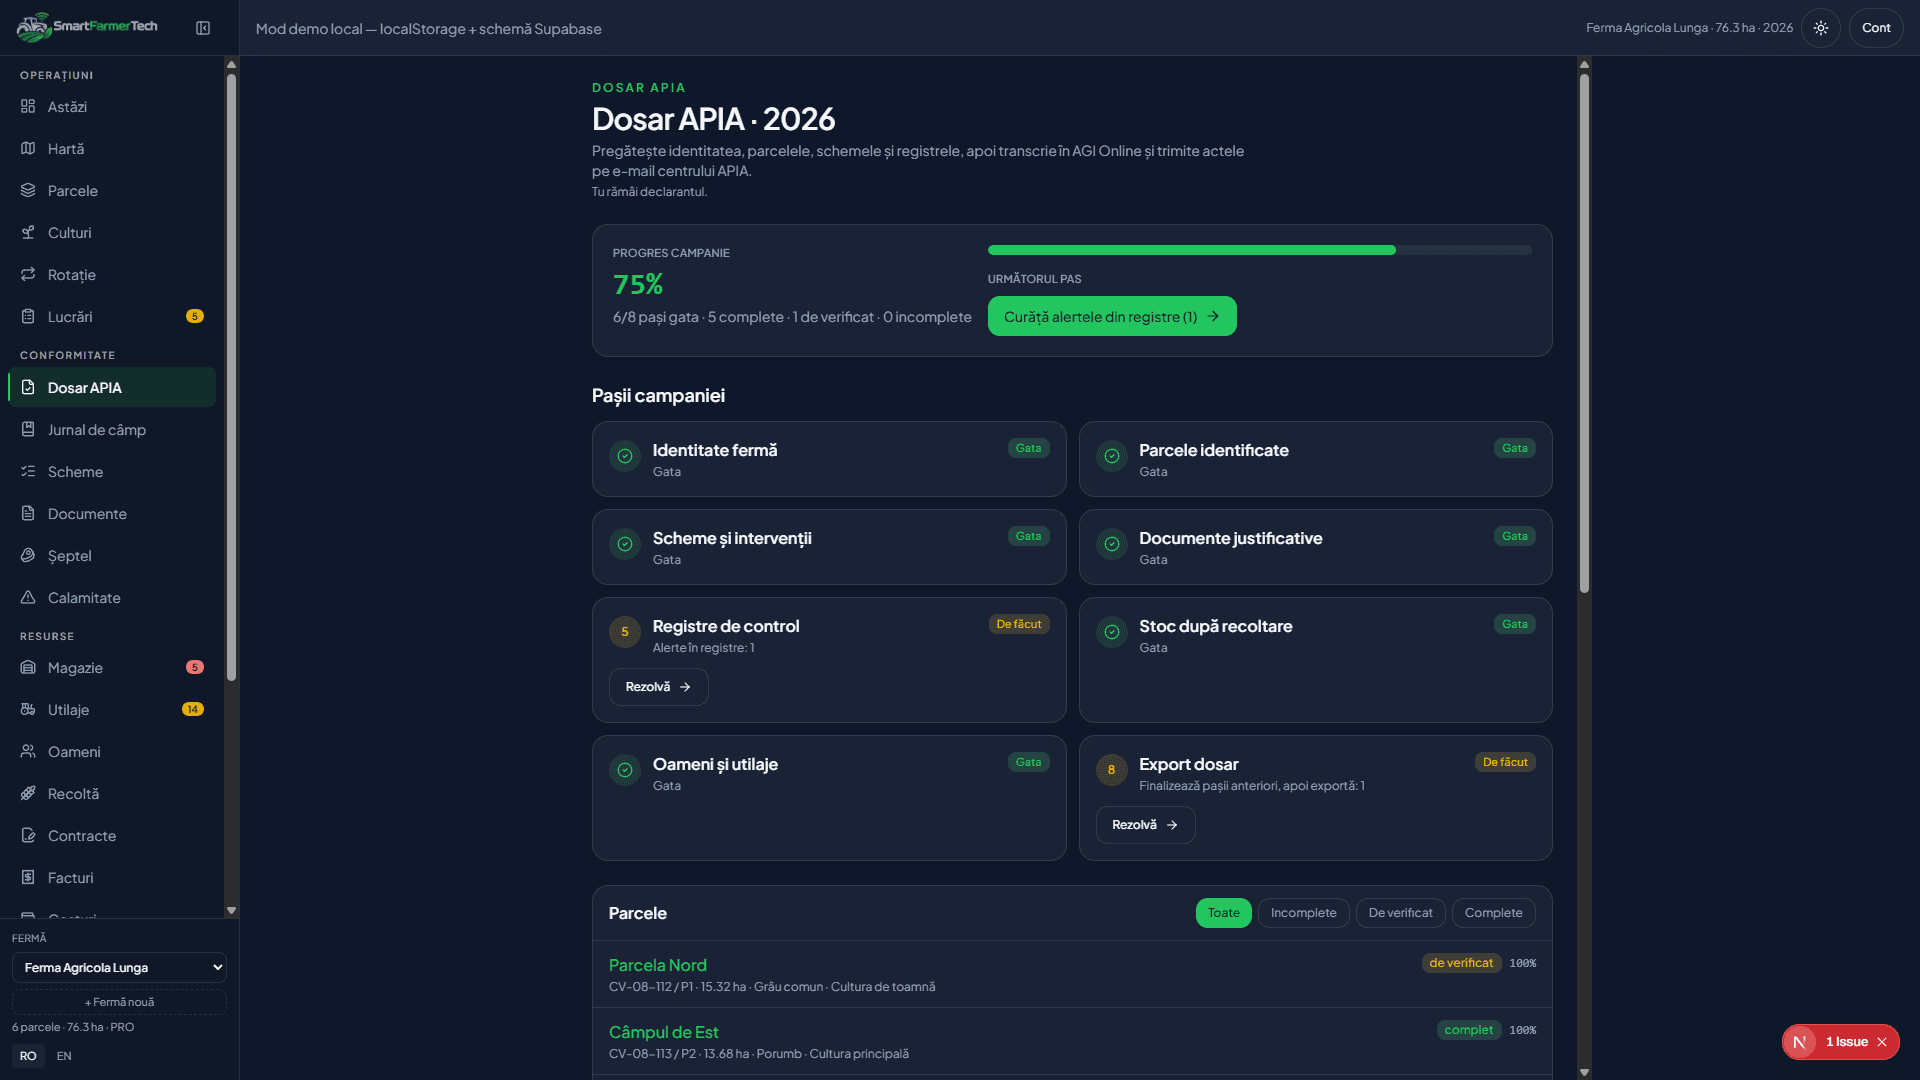Image resolution: width=1920 pixels, height=1080 pixels.
Task: Click the Magazie badge showing 5
Action: pos(195,667)
